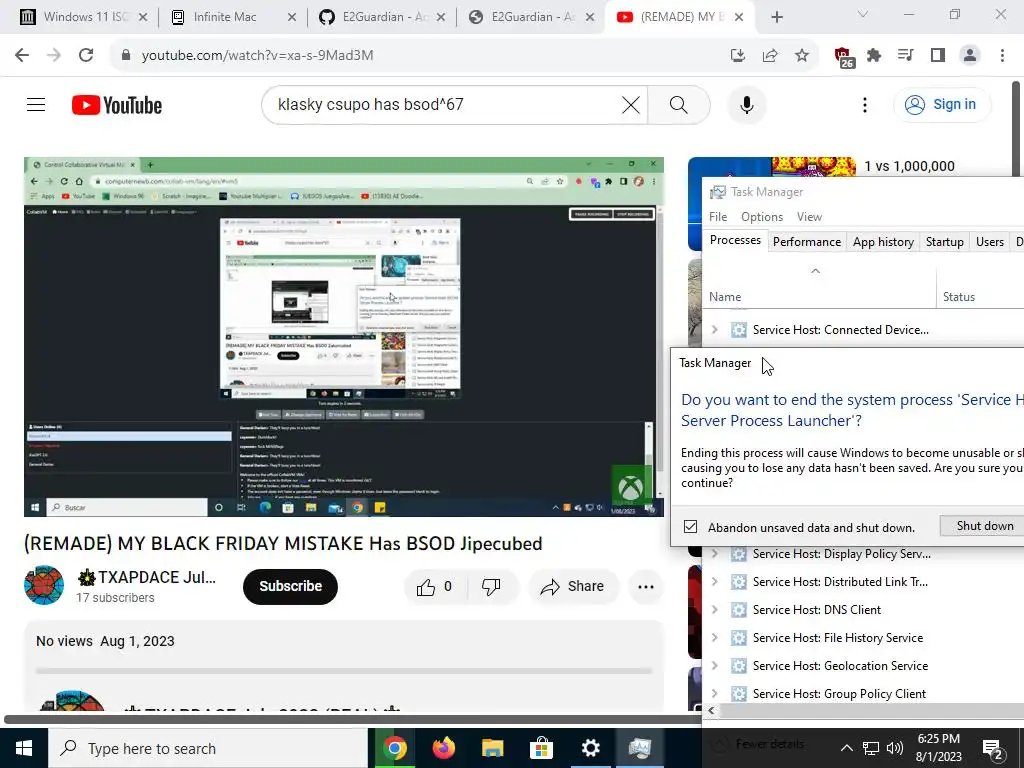Open TXAPDACE channel avatar
The width and height of the screenshot is (1024, 768).
coord(44,585)
